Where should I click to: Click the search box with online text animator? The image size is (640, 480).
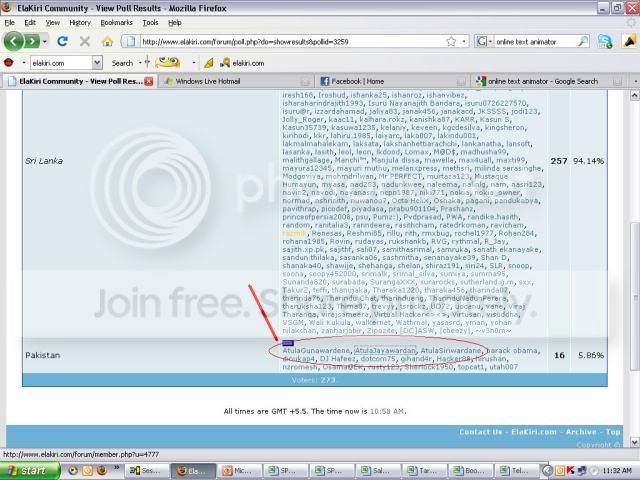click(535, 41)
